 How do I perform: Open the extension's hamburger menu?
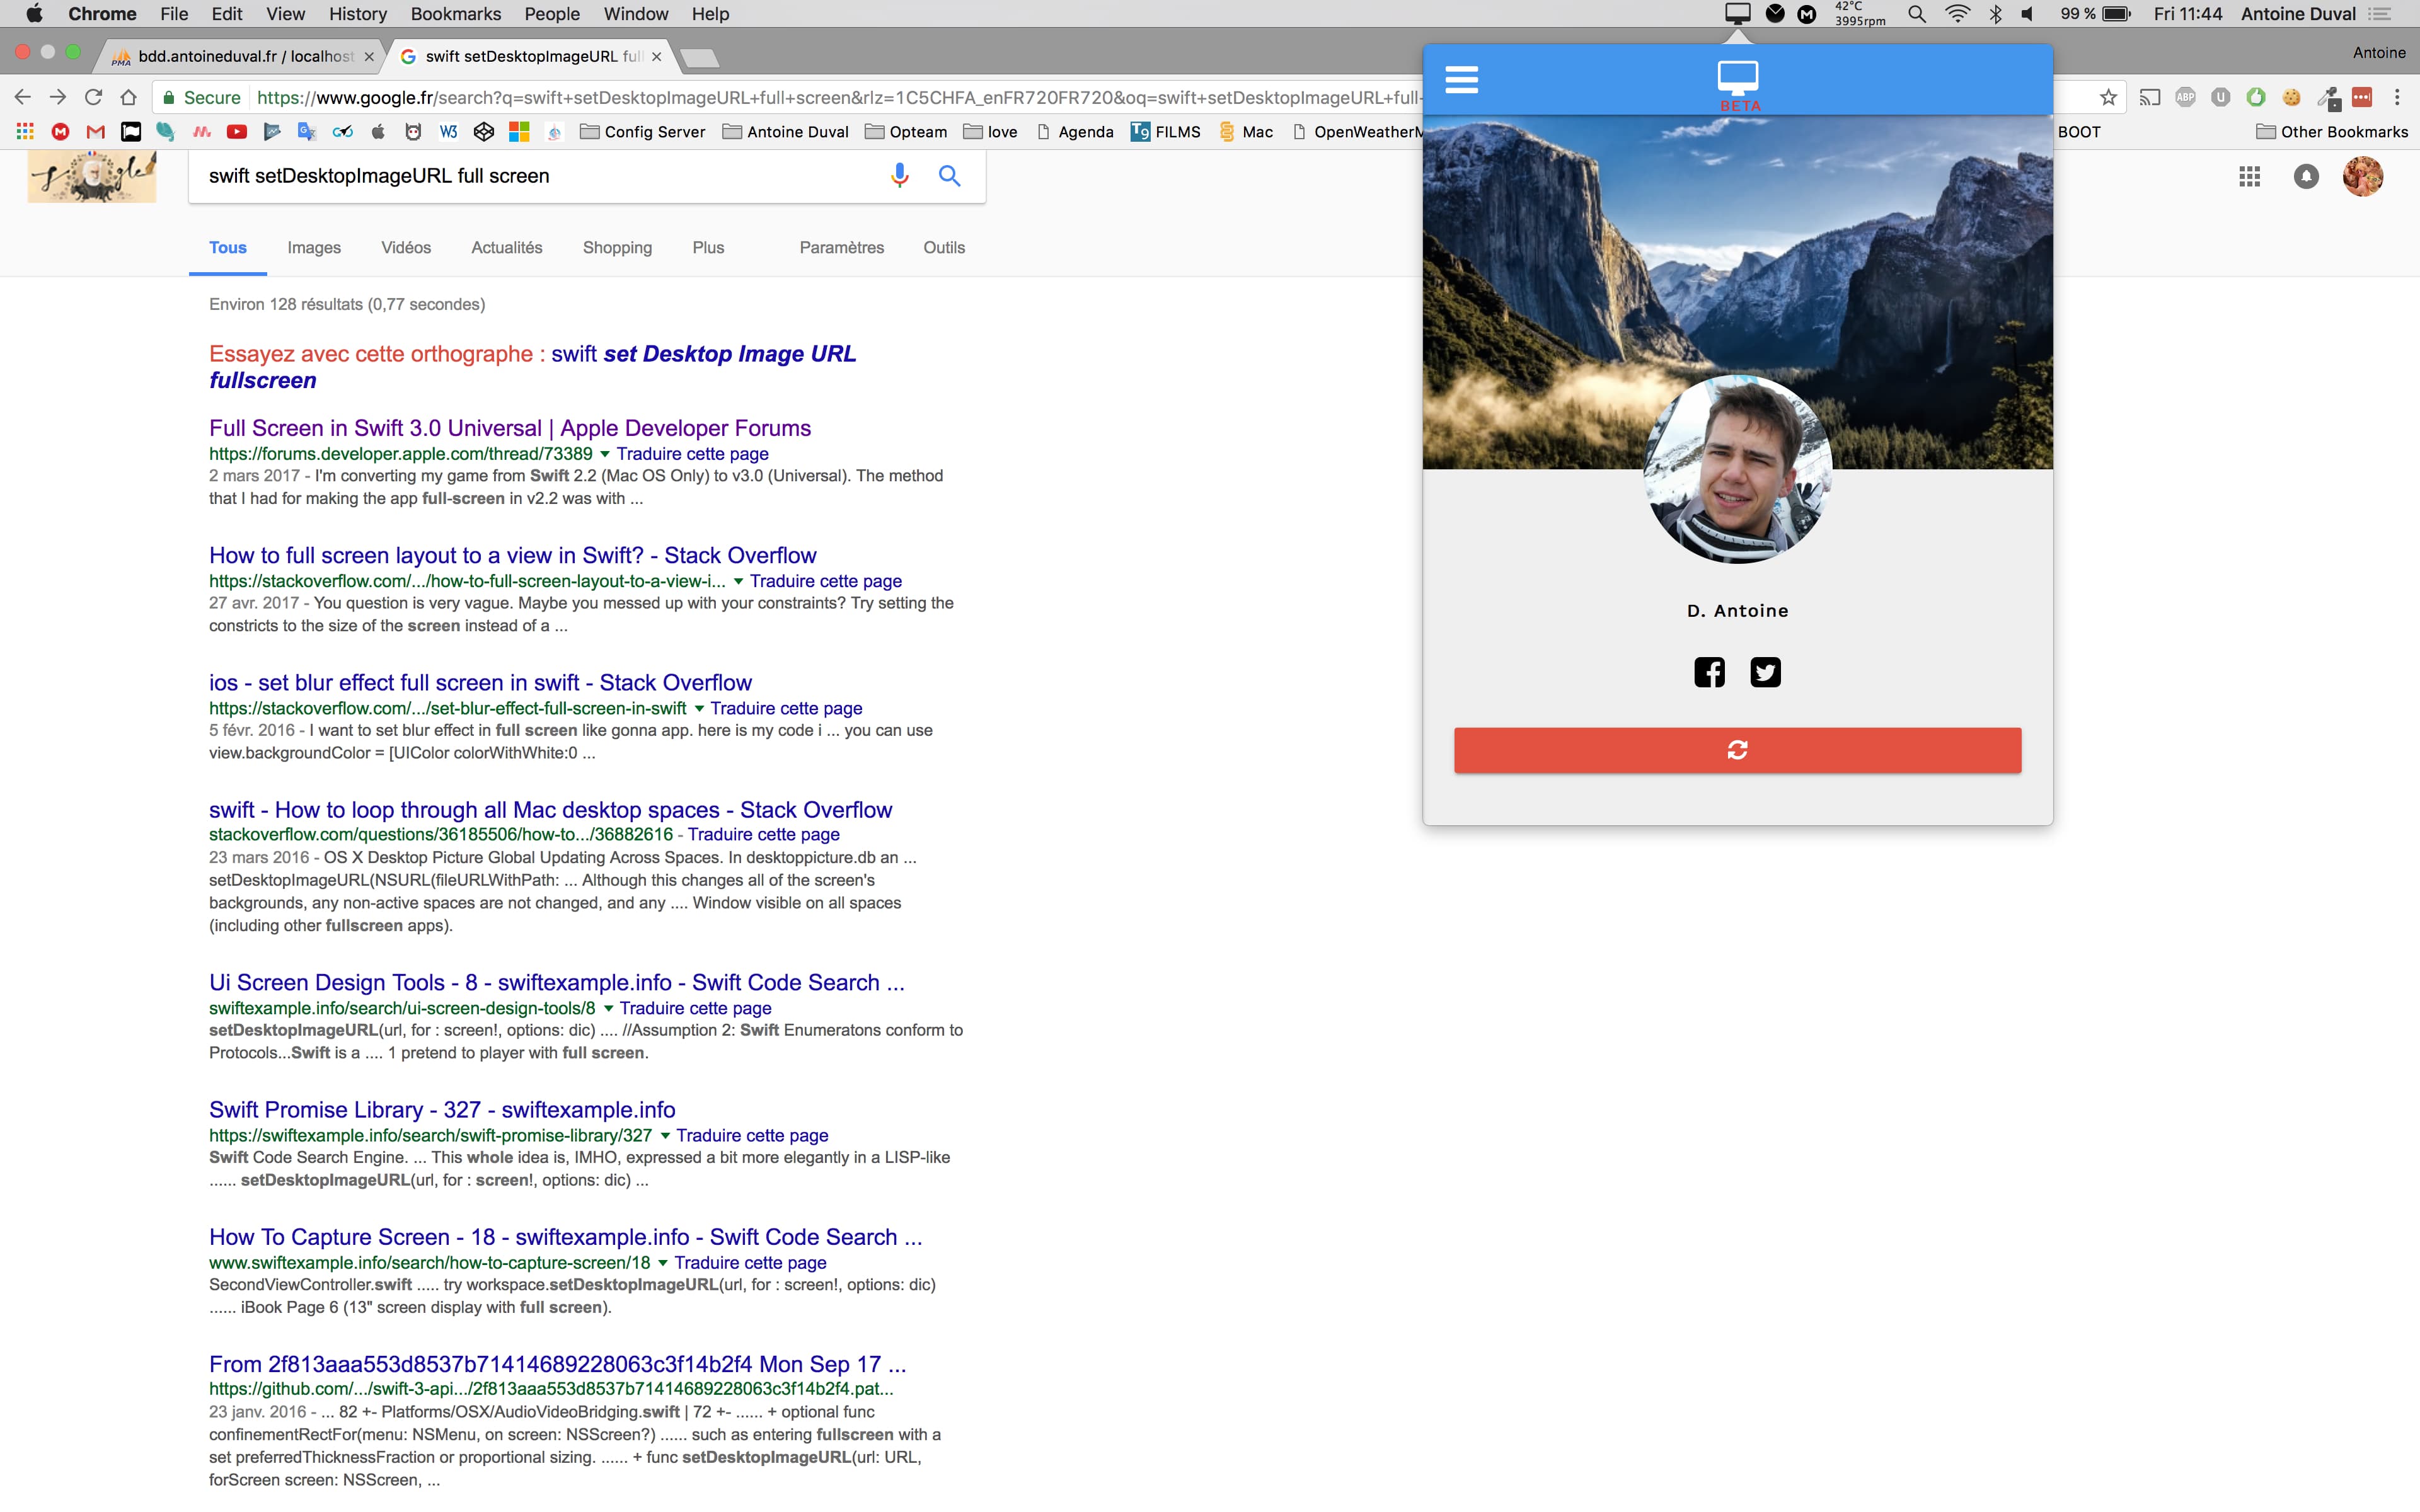[x=1461, y=78]
